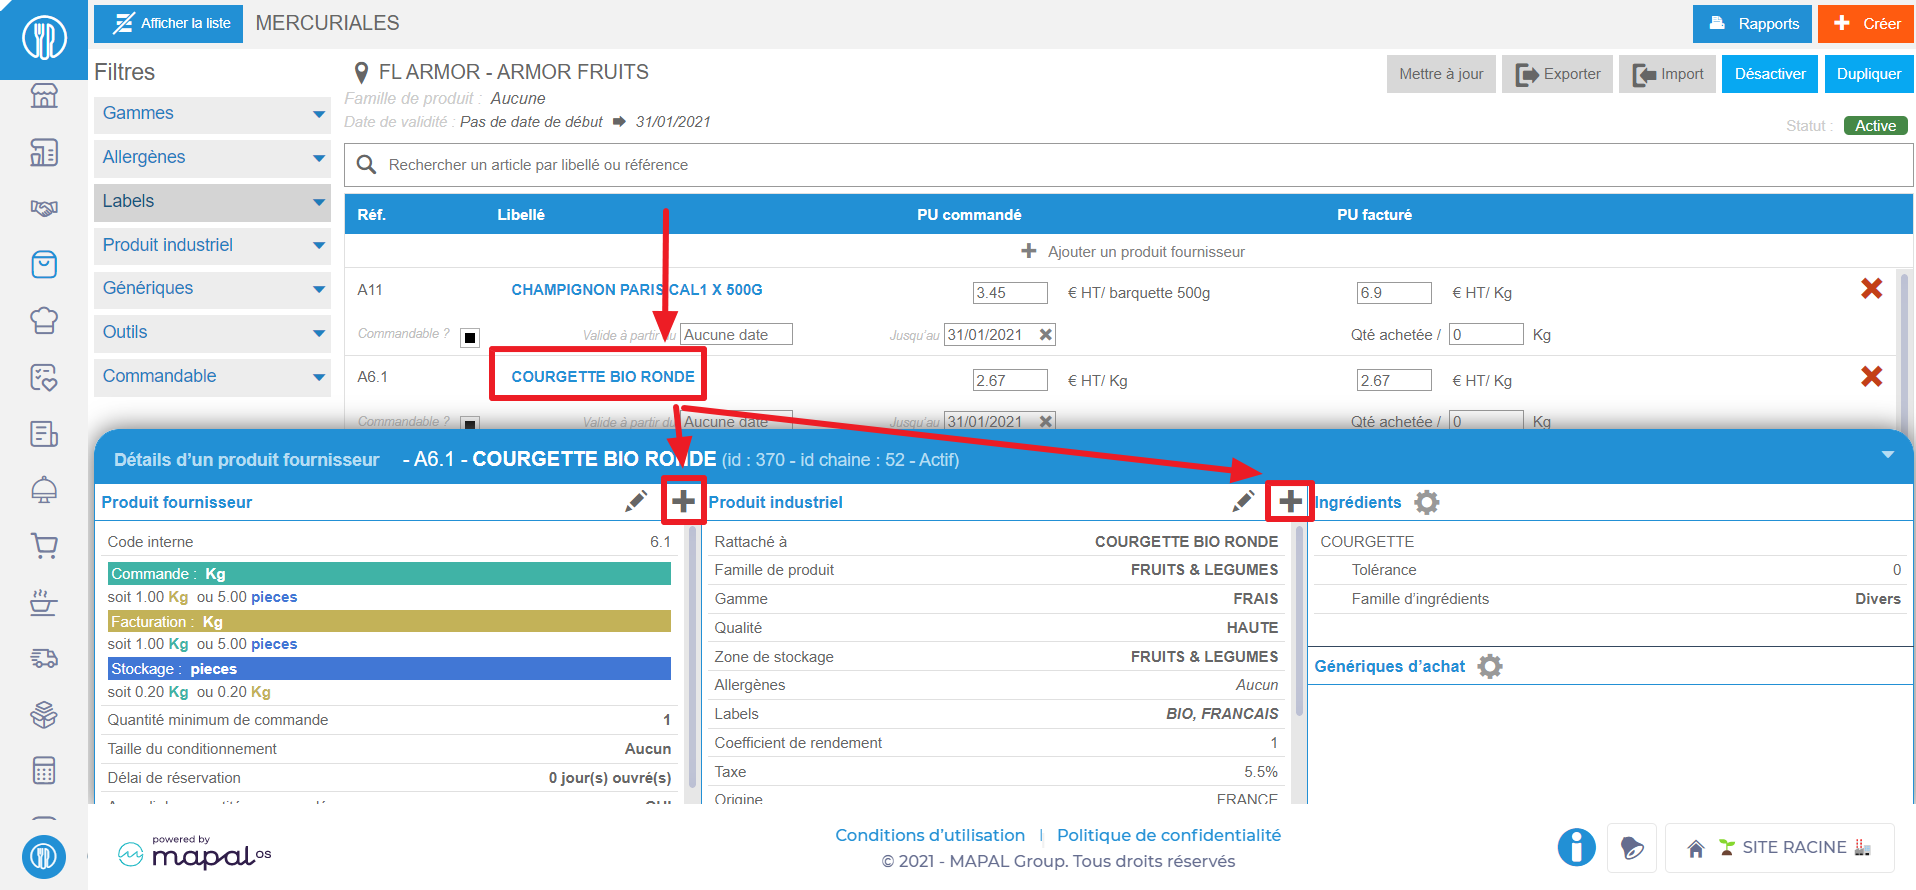Open the Labels filter section
Screen dimensions: 1916x890
pos(212,202)
